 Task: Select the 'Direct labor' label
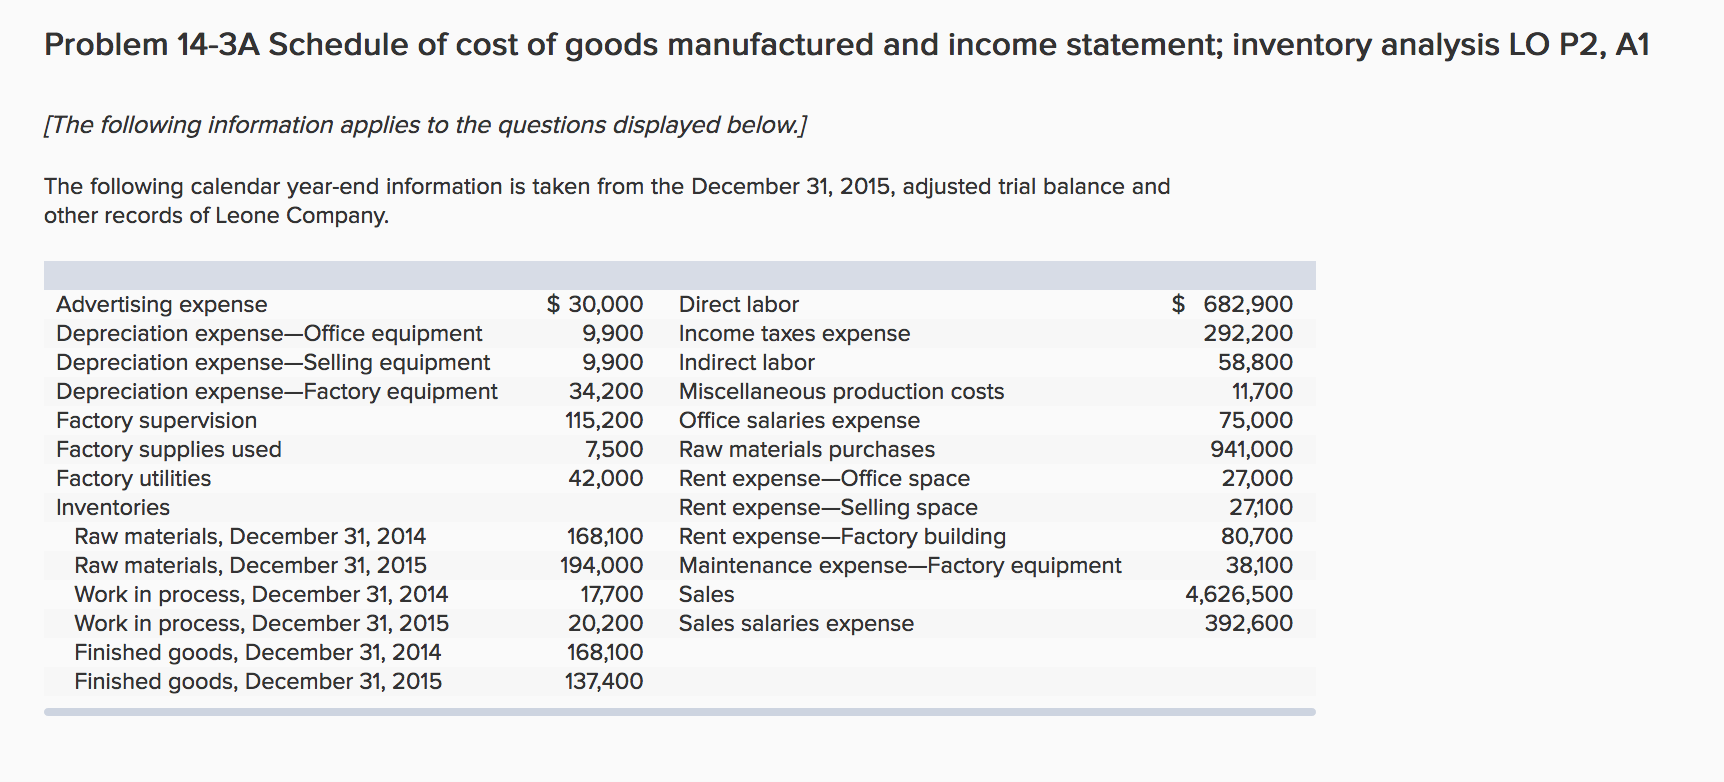(739, 304)
